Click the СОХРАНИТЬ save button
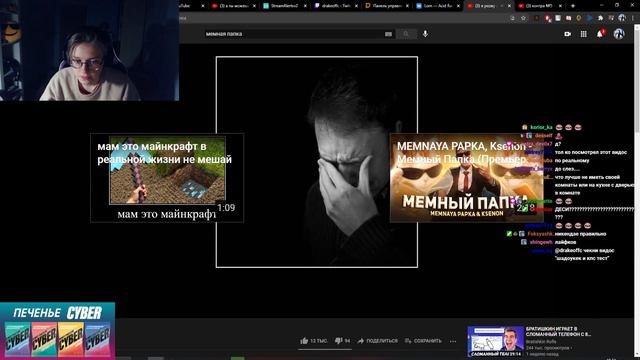Image resolution: width=640 pixels, height=360 pixels. click(x=423, y=341)
